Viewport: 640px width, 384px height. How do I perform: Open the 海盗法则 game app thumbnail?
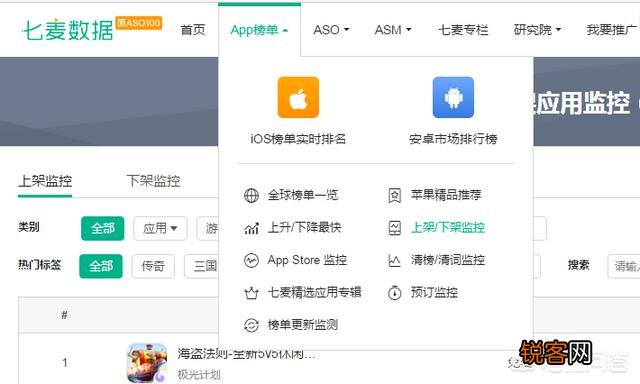(x=147, y=363)
